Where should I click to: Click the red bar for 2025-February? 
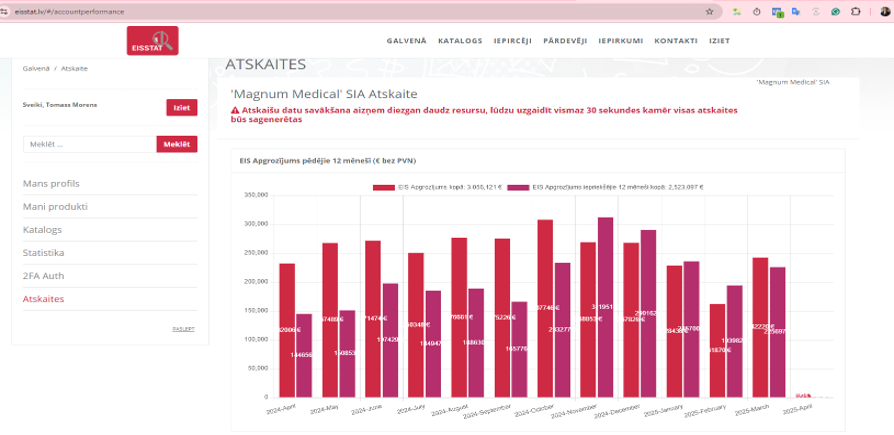(x=717, y=351)
